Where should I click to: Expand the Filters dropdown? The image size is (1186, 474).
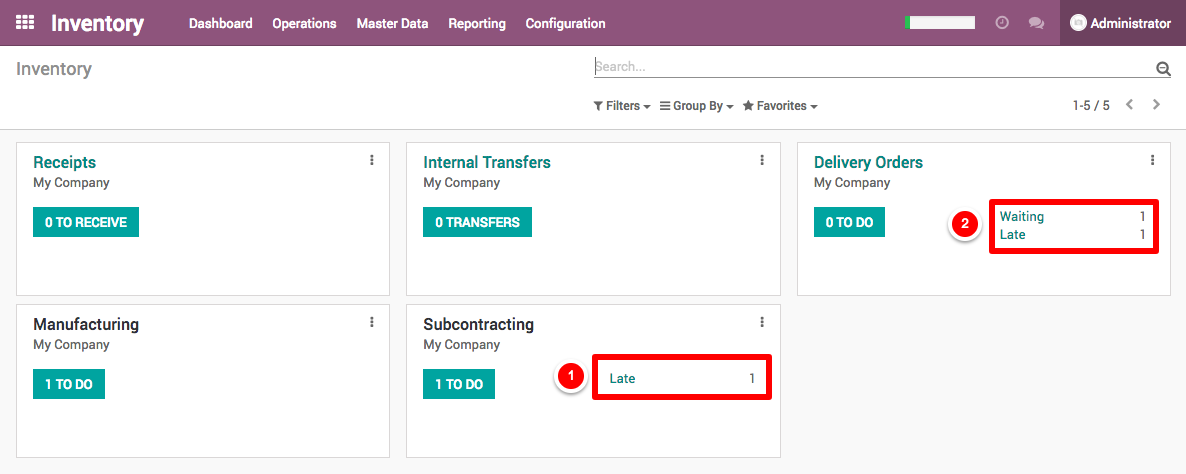(x=622, y=106)
